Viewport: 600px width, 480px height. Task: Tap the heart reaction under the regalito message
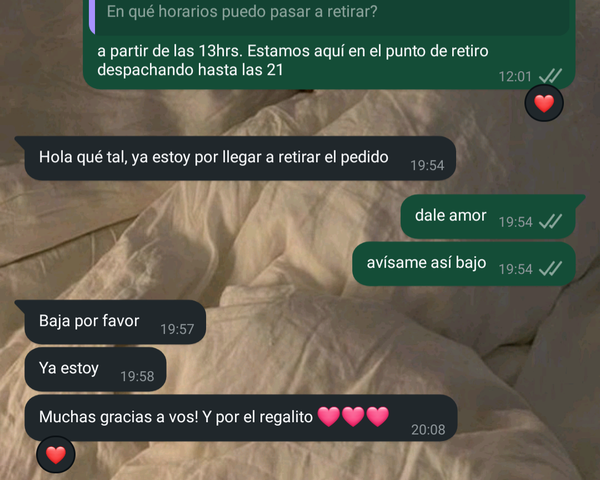56,455
